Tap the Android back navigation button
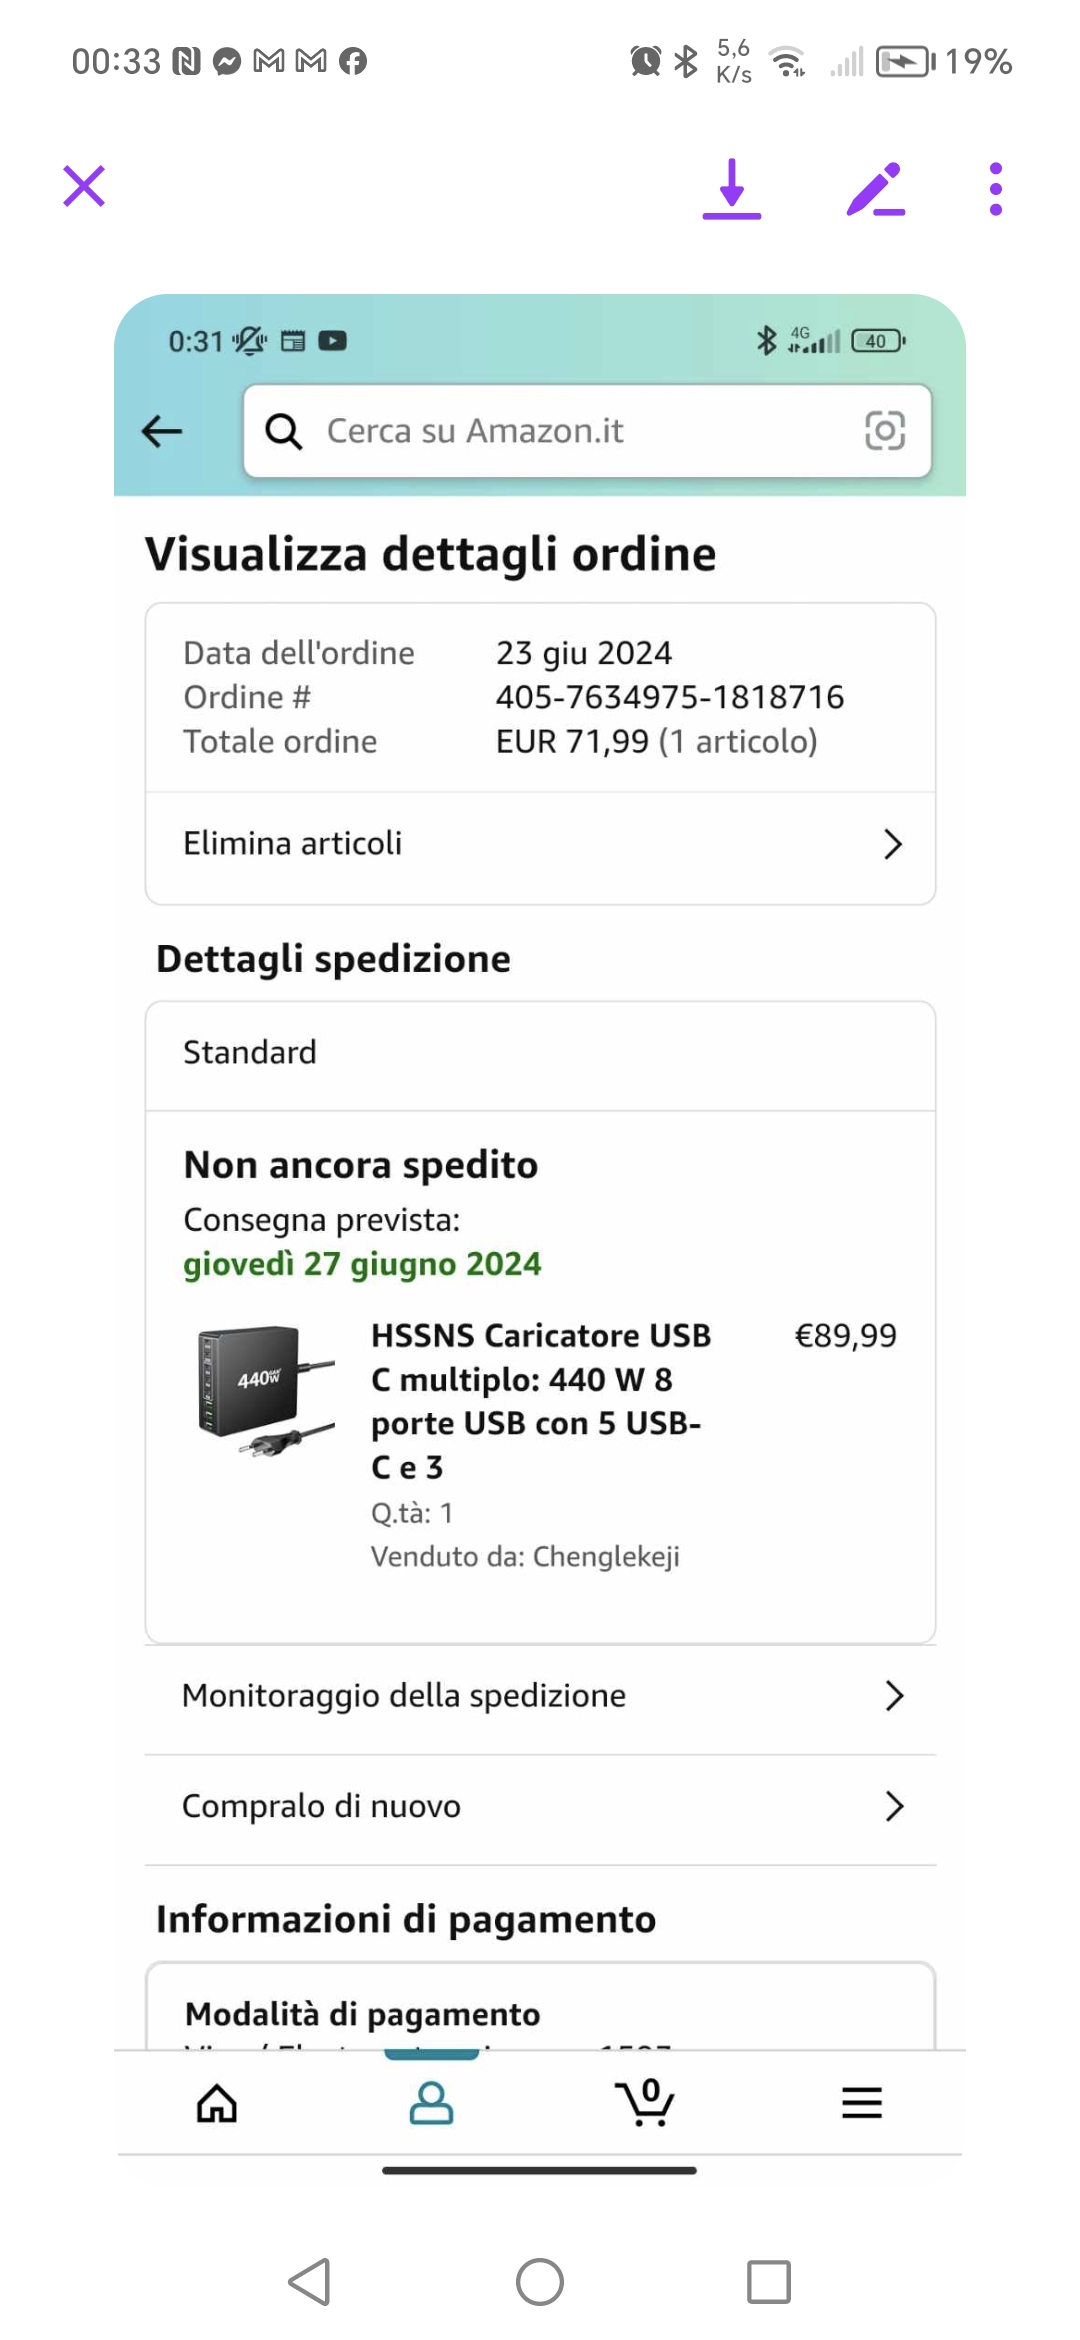Screen dimensions: 1080x2340 pos(310,2282)
